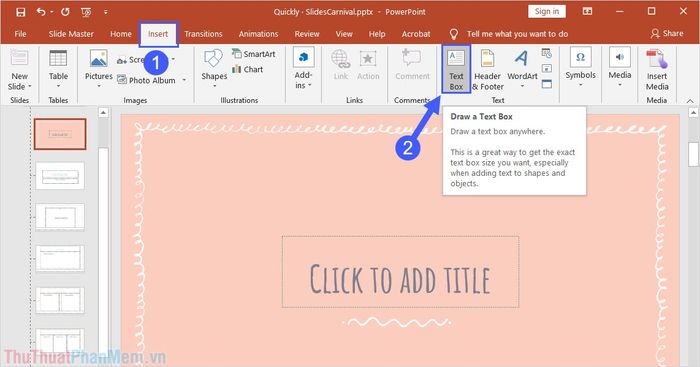Switch to the Transitions tab

[203, 34]
